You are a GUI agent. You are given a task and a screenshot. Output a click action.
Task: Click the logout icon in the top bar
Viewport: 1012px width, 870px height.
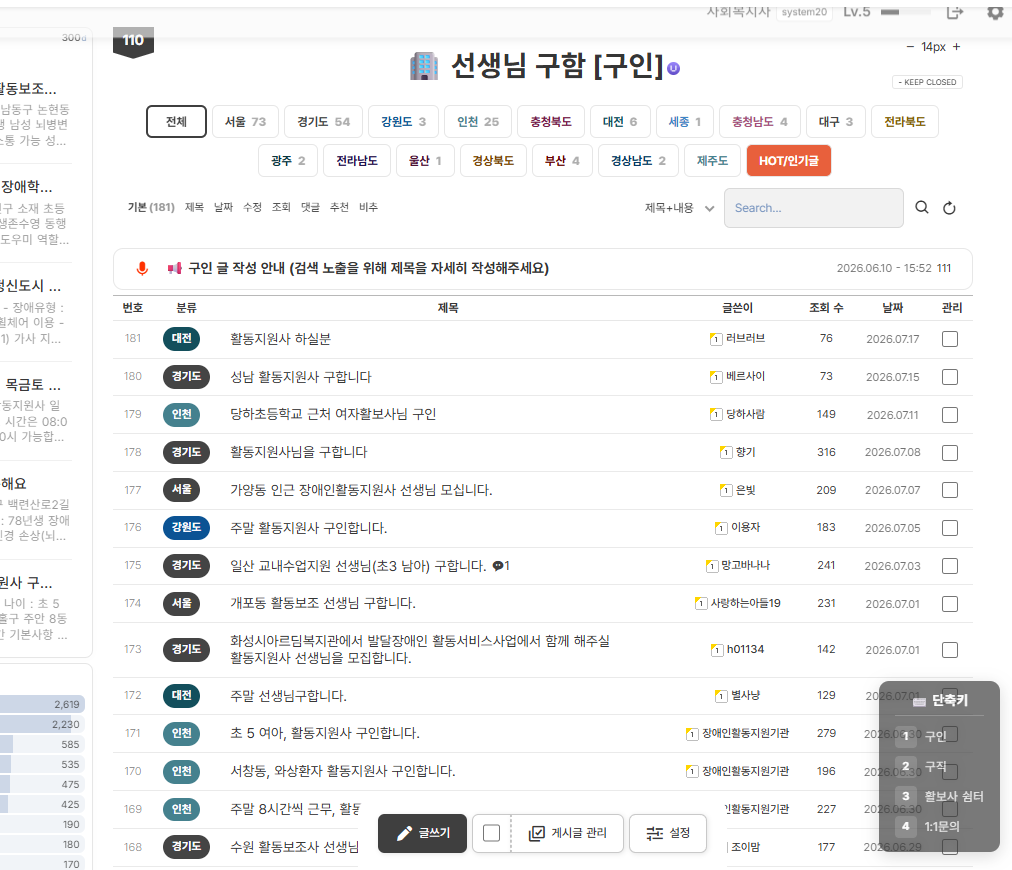tap(955, 12)
